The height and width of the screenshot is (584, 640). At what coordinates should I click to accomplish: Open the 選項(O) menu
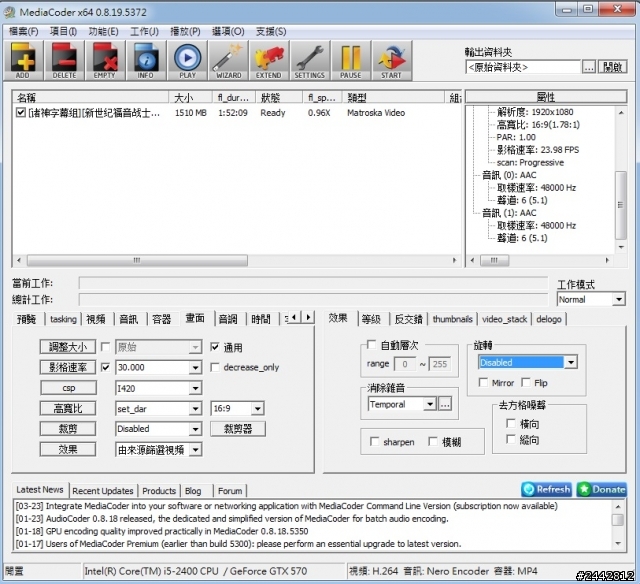(x=228, y=31)
